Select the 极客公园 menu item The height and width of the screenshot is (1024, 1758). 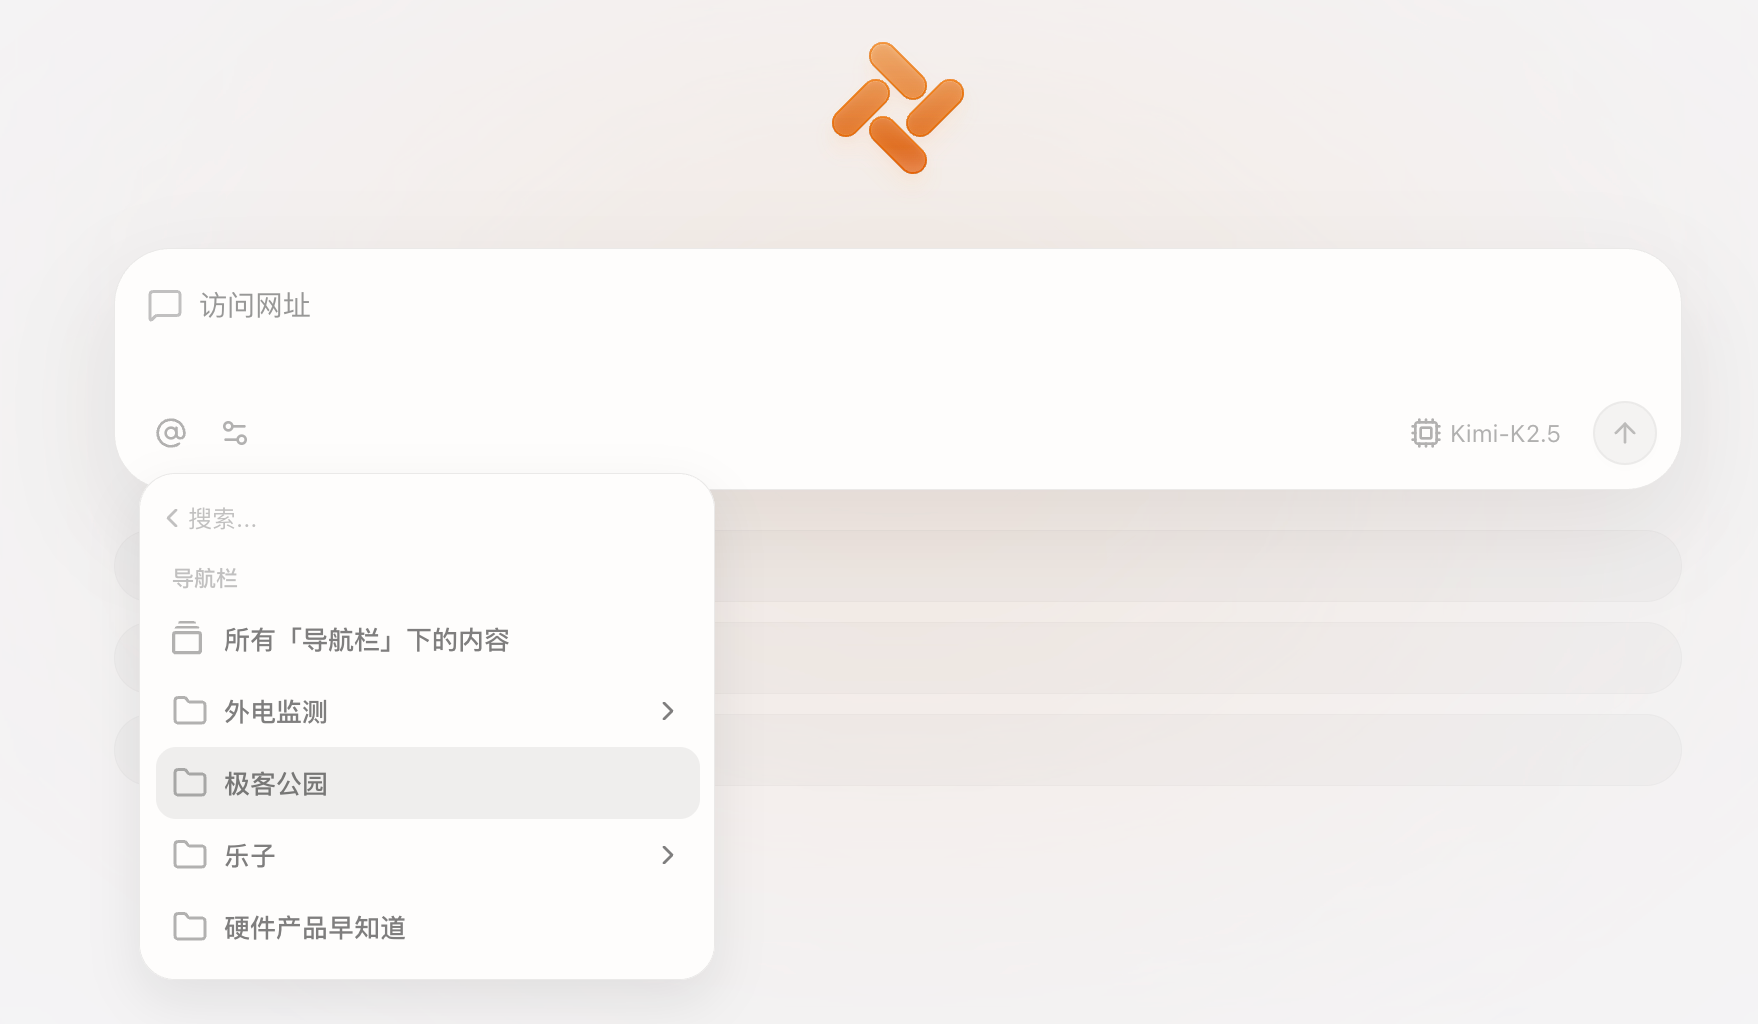pyautogui.click(x=428, y=783)
